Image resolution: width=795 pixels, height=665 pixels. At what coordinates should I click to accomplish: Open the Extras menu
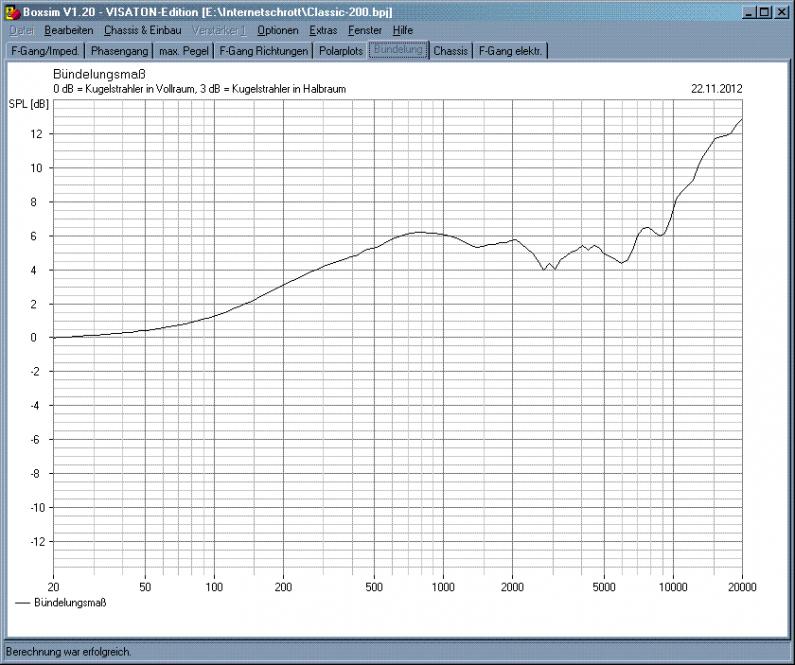click(323, 30)
